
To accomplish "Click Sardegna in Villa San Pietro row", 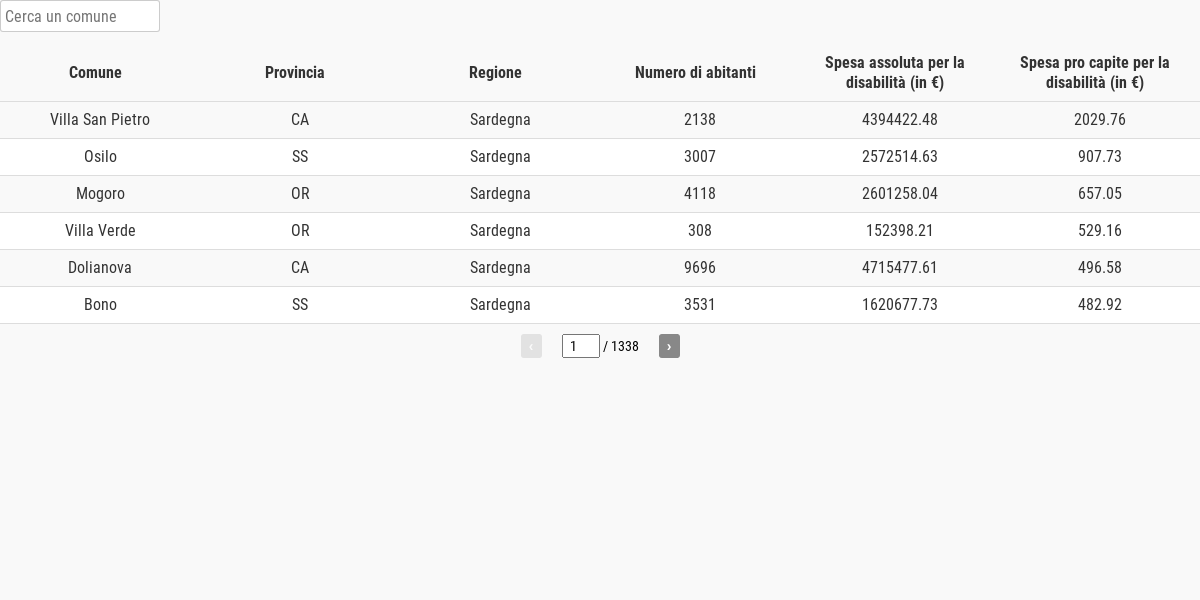I will click(500, 120).
